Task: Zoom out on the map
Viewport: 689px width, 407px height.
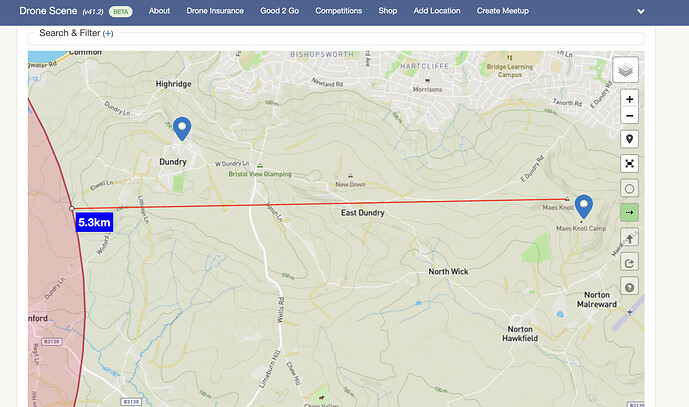Action: (629, 116)
